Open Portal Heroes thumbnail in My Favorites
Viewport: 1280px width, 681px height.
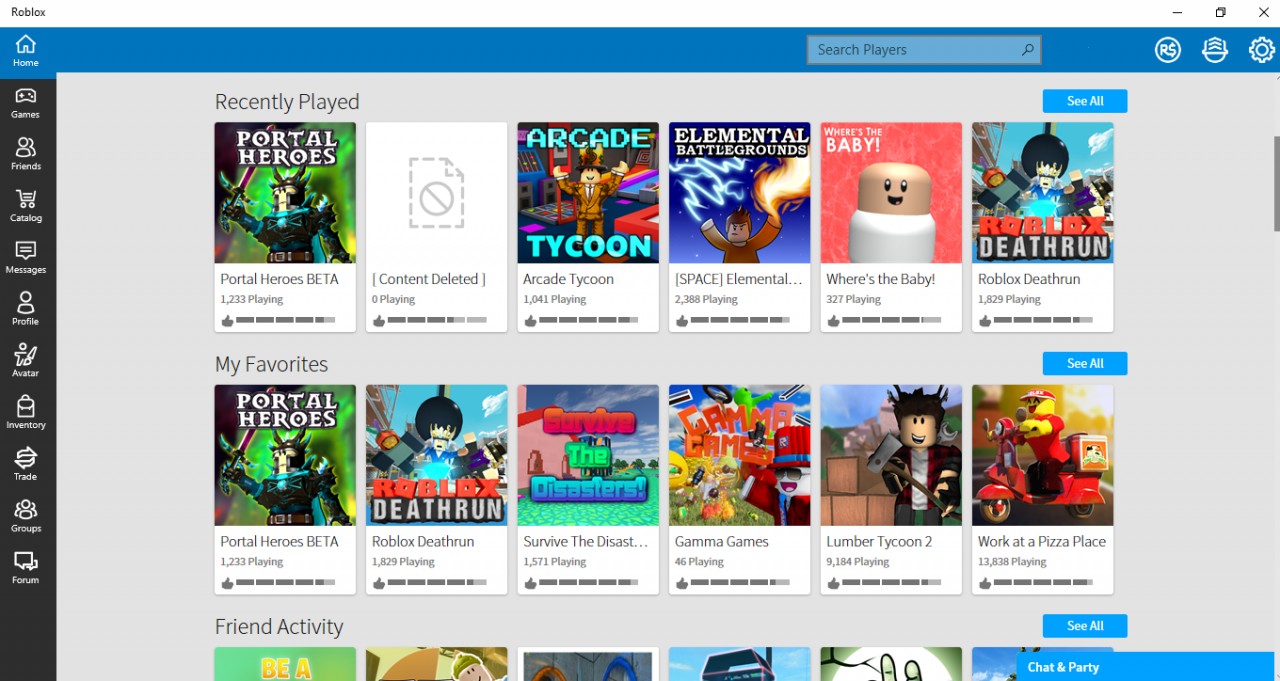point(285,455)
